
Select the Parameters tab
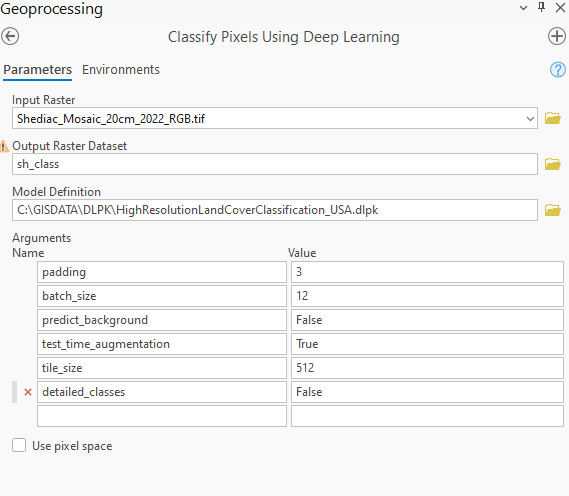coord(38,70)
